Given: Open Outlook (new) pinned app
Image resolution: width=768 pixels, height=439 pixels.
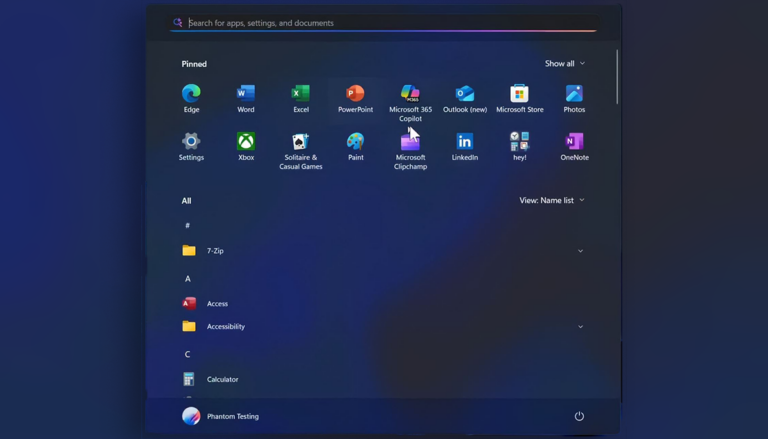Looking at the screenshot, I should point(465,98).
